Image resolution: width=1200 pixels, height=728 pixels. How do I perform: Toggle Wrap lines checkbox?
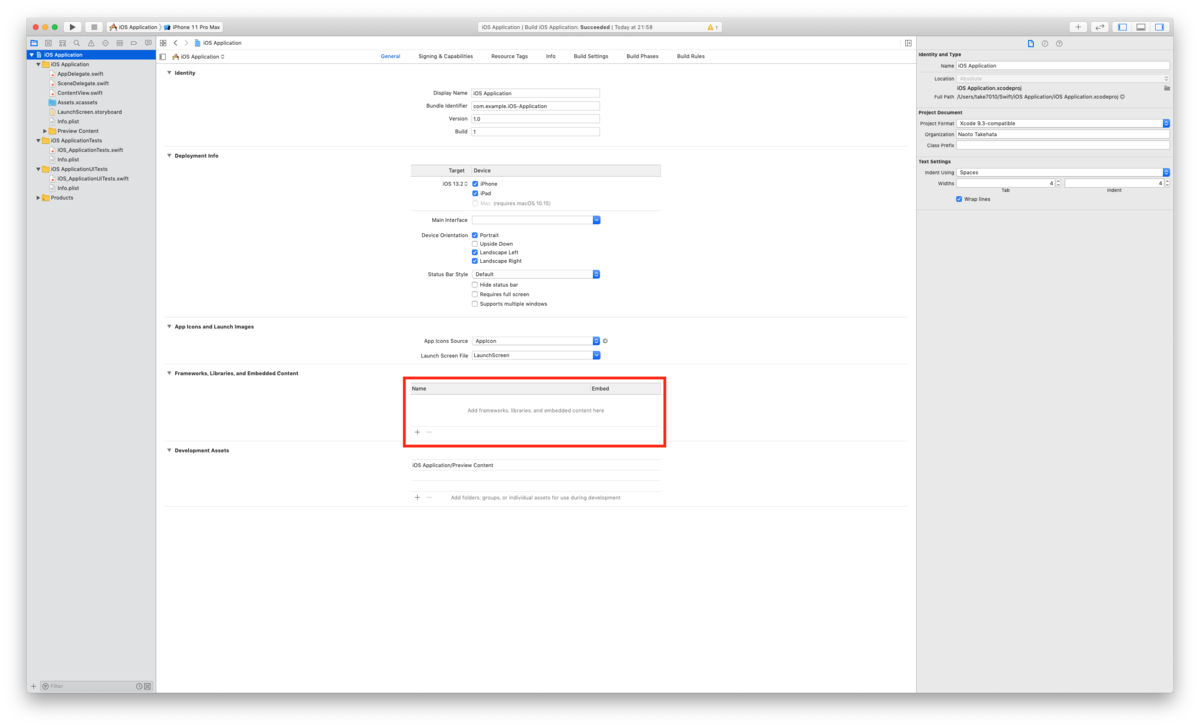(x=959, y=199)
